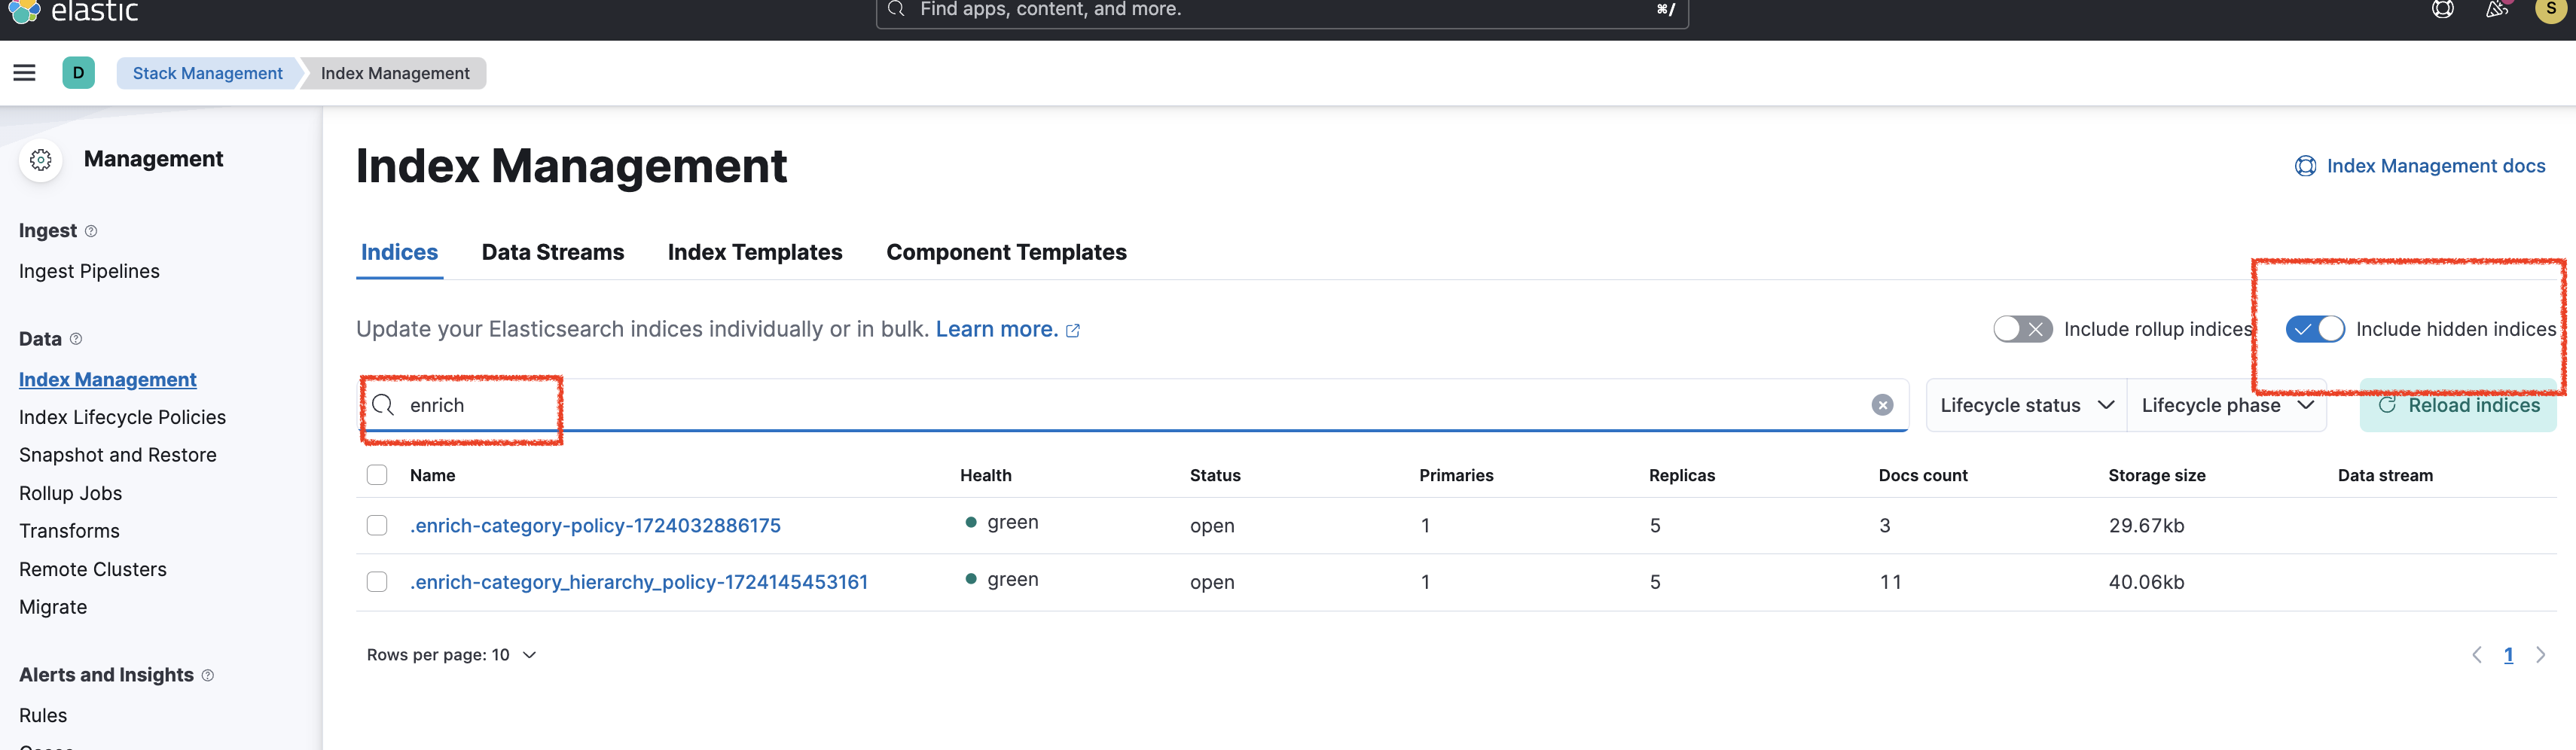Click Alerts and Insights help icon
This screenshot has width=2576, height=750.
208,675
